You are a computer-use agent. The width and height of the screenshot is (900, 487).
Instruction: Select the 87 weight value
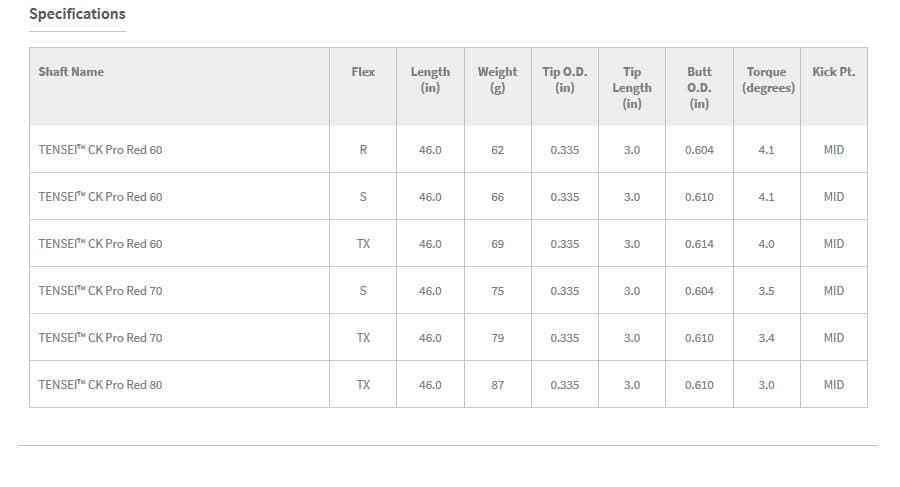(498, 385)
